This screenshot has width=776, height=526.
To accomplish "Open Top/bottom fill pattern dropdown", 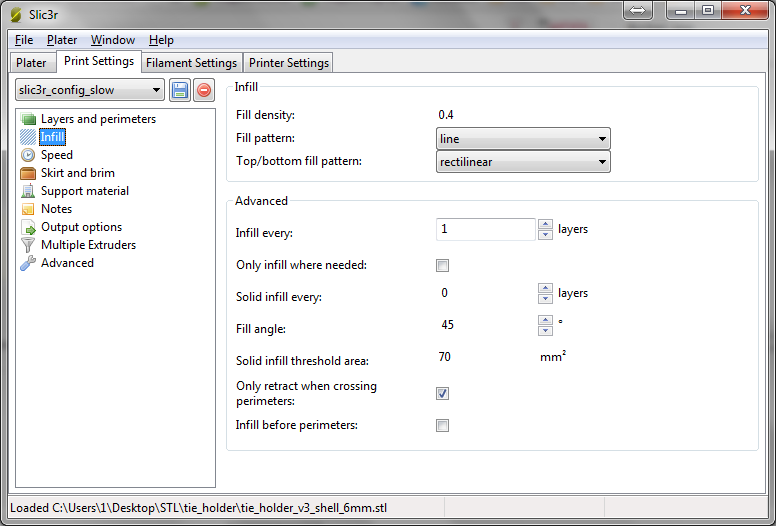I will click(x=523, y=162).
